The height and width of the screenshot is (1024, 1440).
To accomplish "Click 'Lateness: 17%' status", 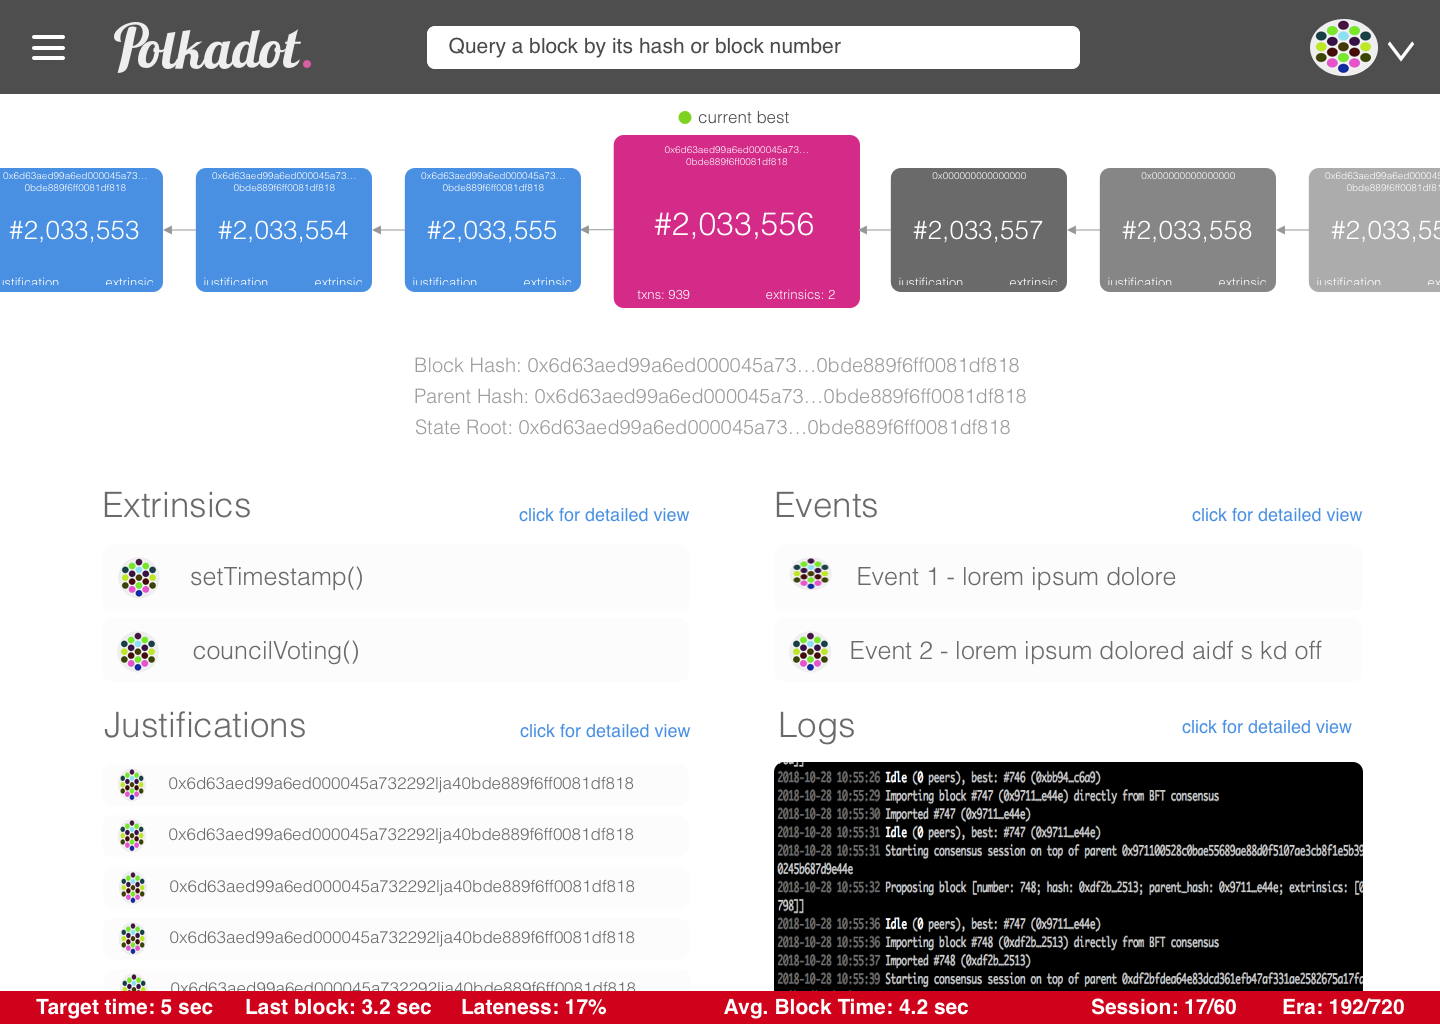I will point(534,1007).
